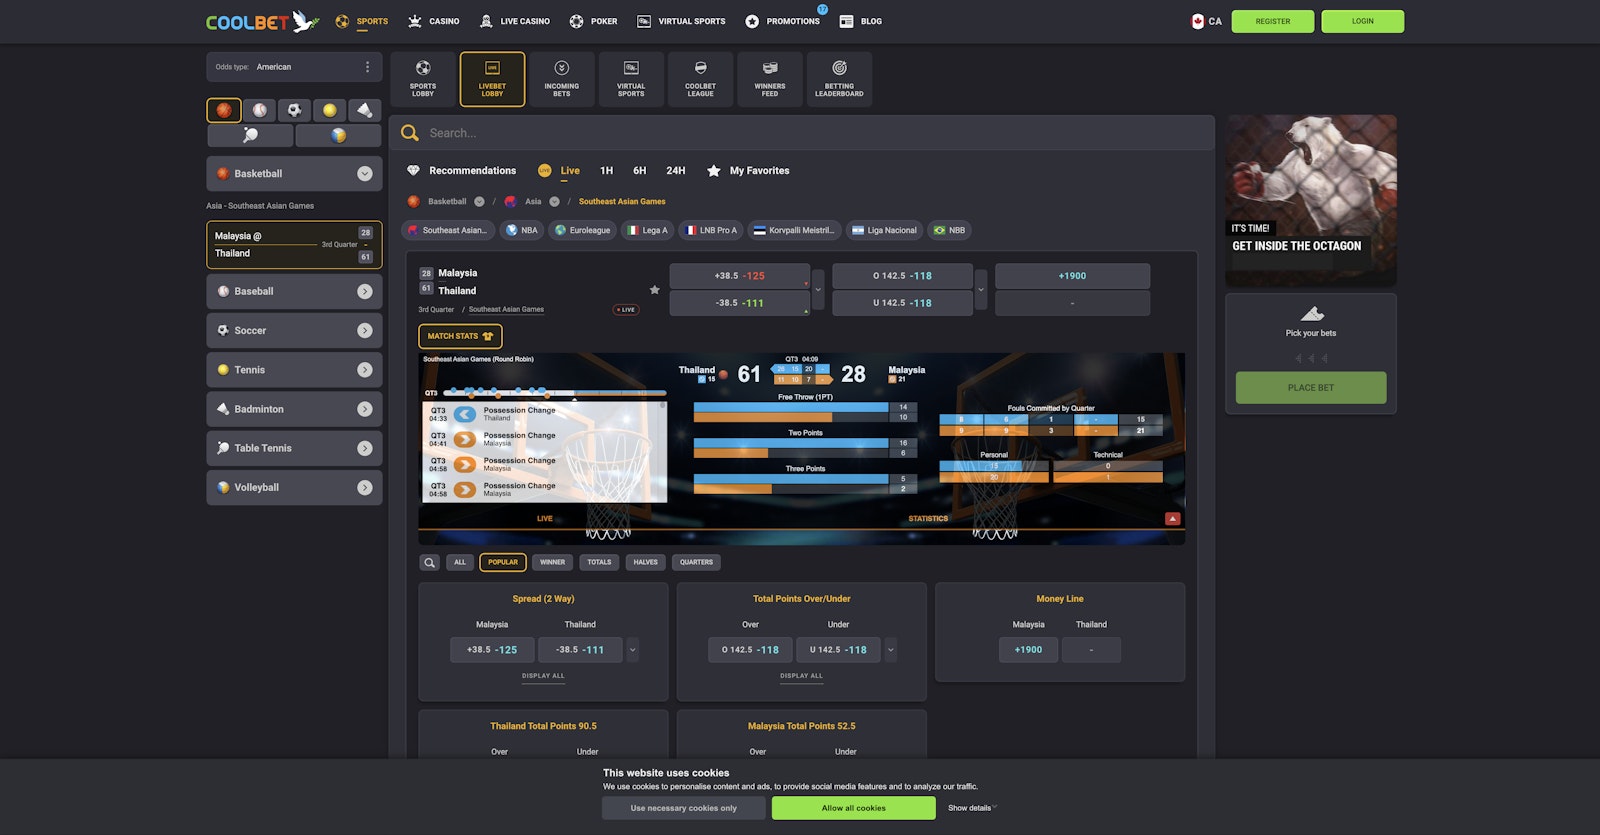Select the badminton shuttlecock filter icon

coord(364,110)
